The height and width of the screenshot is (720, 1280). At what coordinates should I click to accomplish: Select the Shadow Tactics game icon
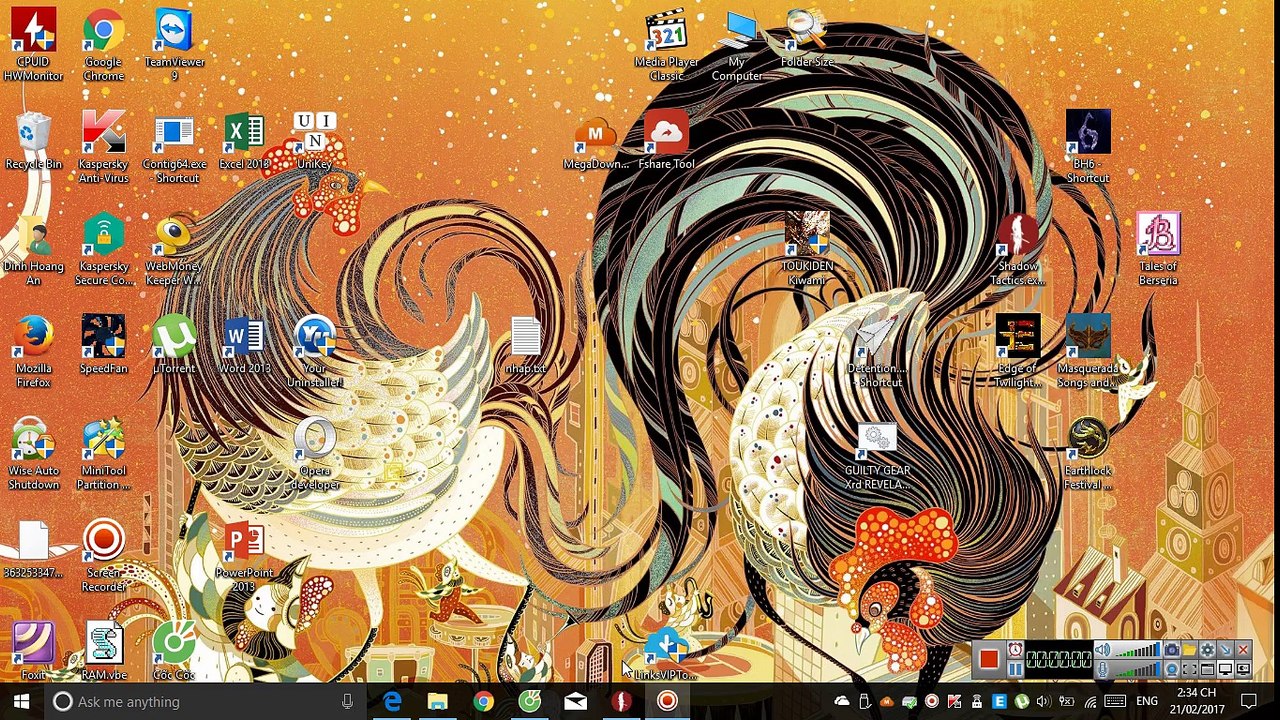1018,250
